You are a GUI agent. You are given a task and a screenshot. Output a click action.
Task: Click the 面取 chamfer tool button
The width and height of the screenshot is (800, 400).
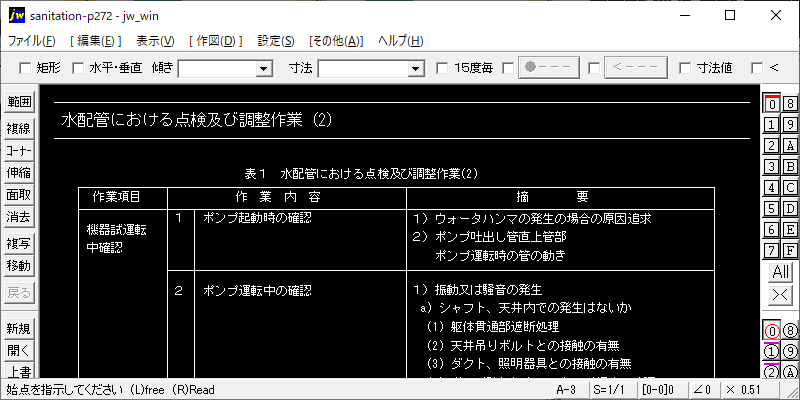click(x=18, y=195)
